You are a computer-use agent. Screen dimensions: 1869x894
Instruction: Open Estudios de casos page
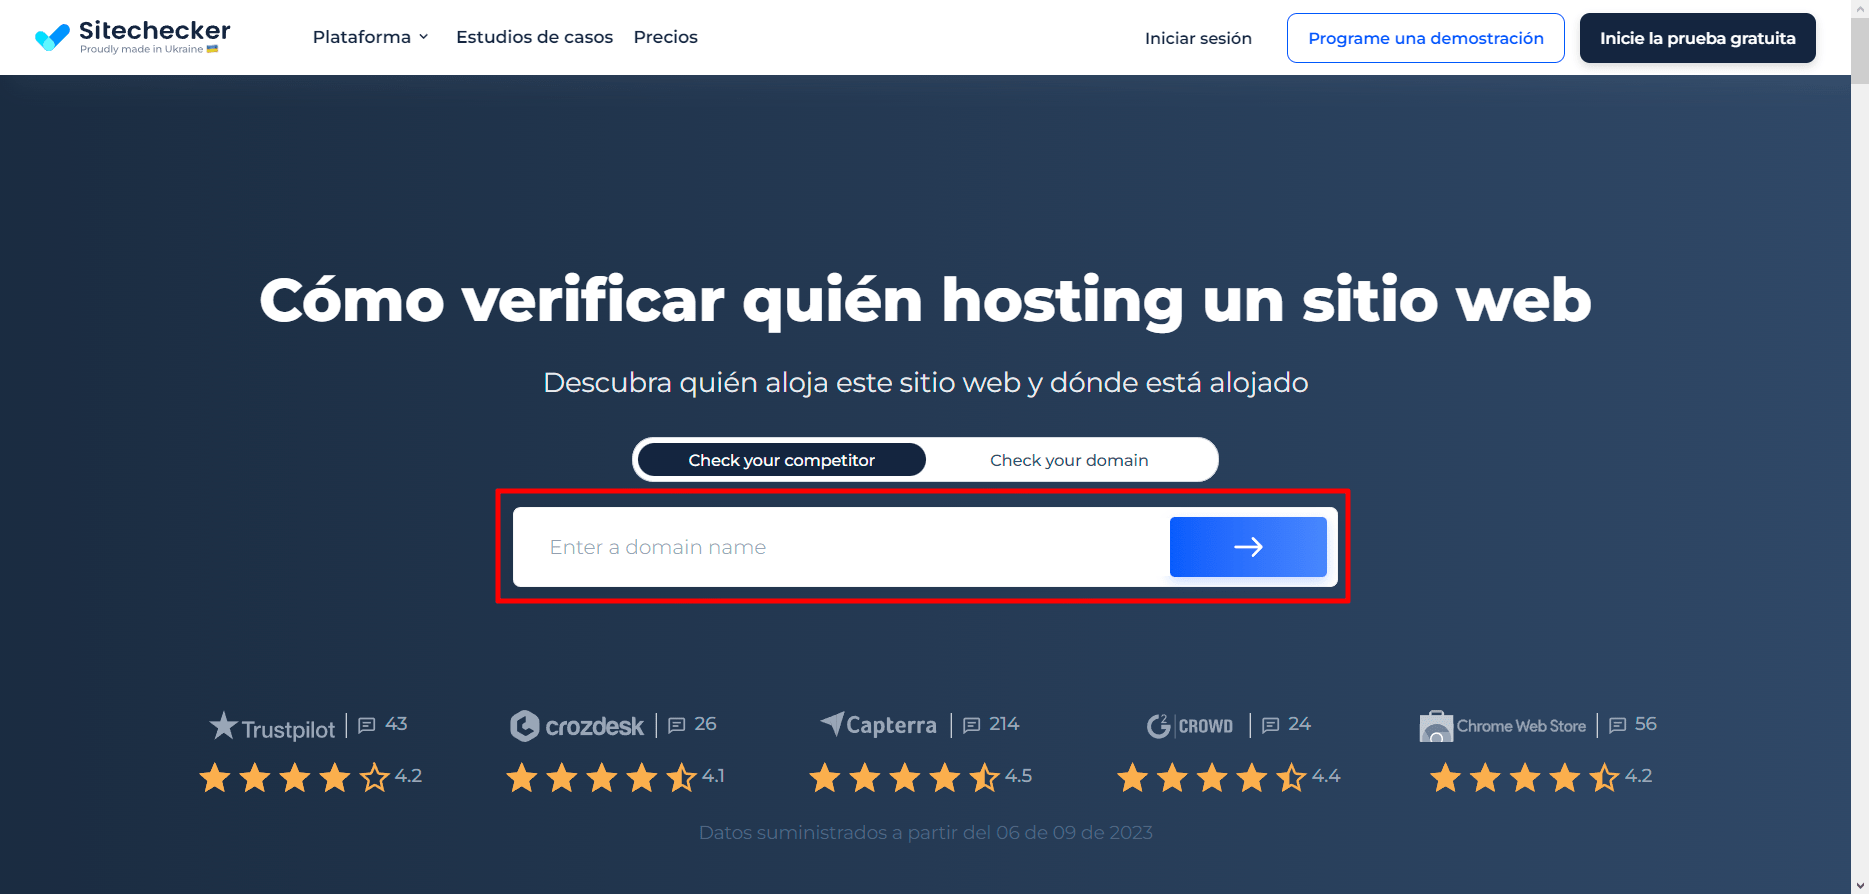(x=534, y=37)
